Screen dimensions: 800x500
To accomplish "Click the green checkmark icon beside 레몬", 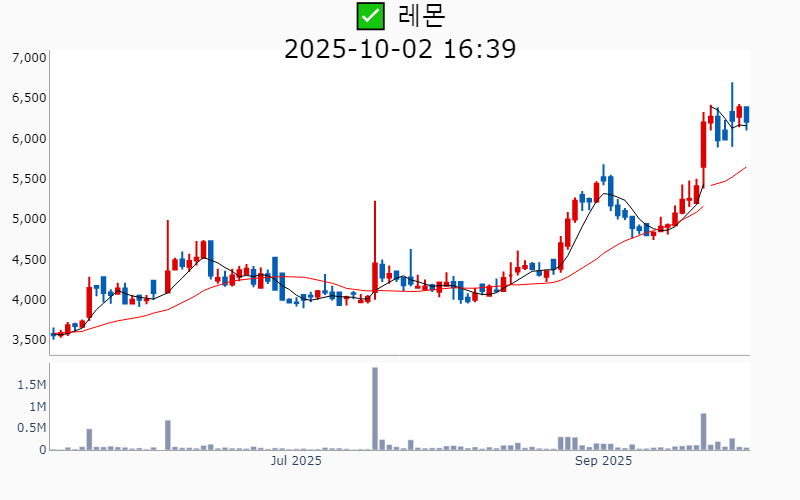I will [370, 15].
